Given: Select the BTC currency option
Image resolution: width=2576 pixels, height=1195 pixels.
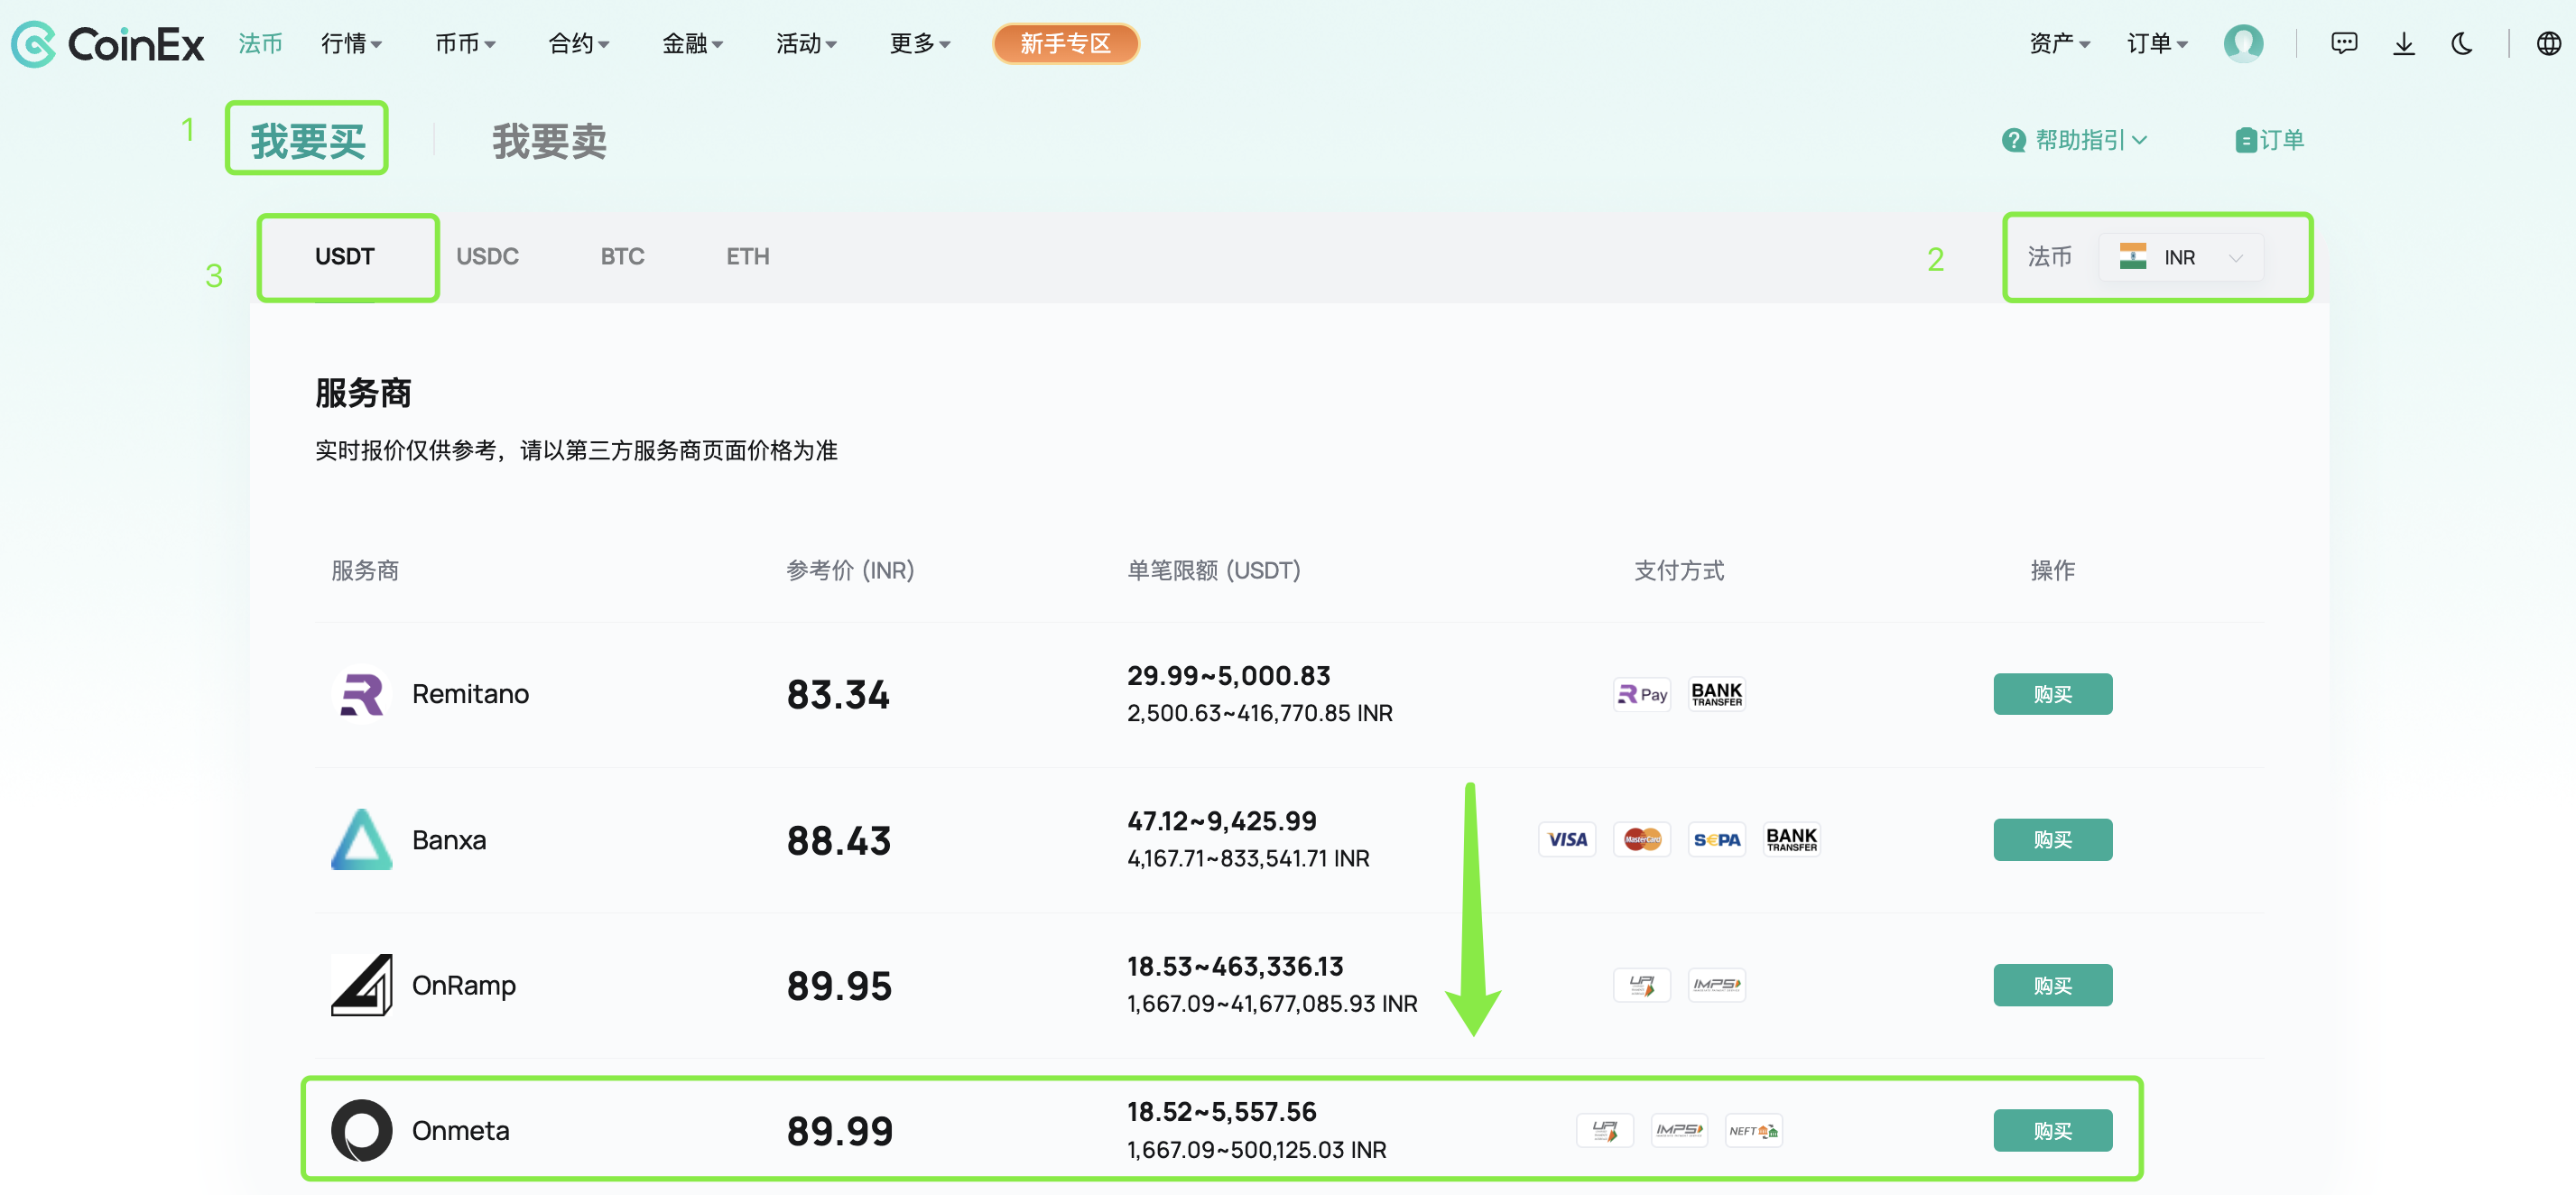Looking at the screenshot, I should click(622, 257).
